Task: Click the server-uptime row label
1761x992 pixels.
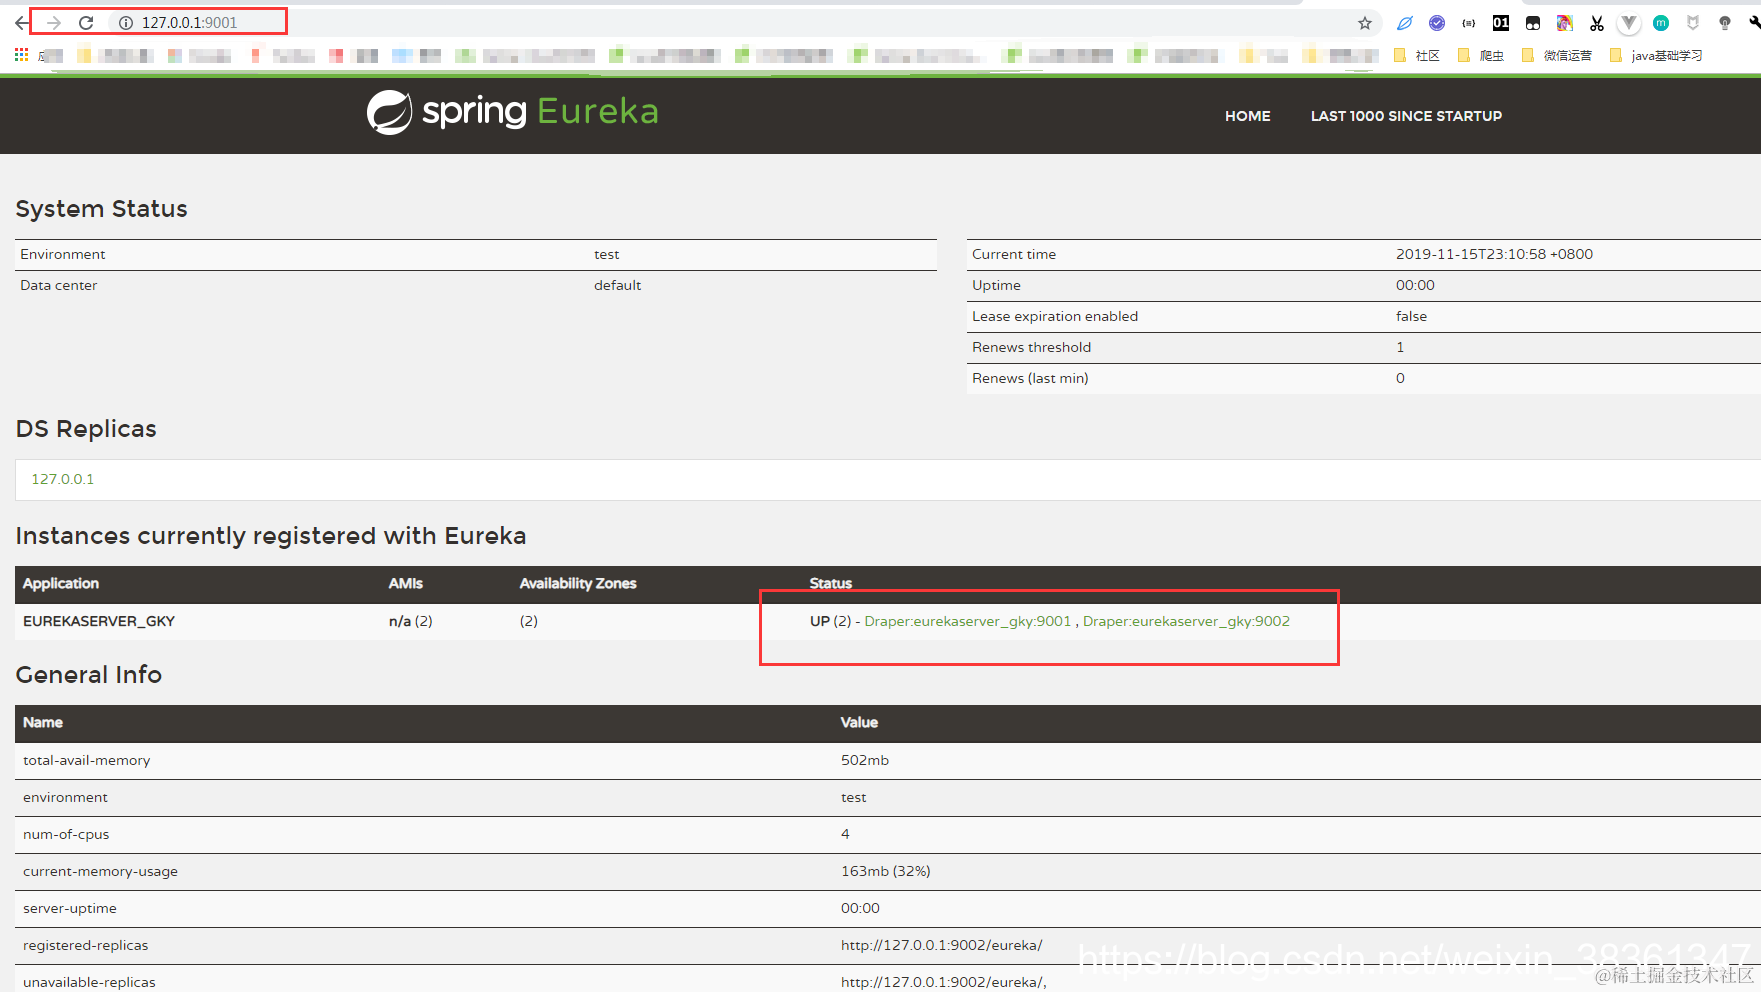Action: (70, 908)
